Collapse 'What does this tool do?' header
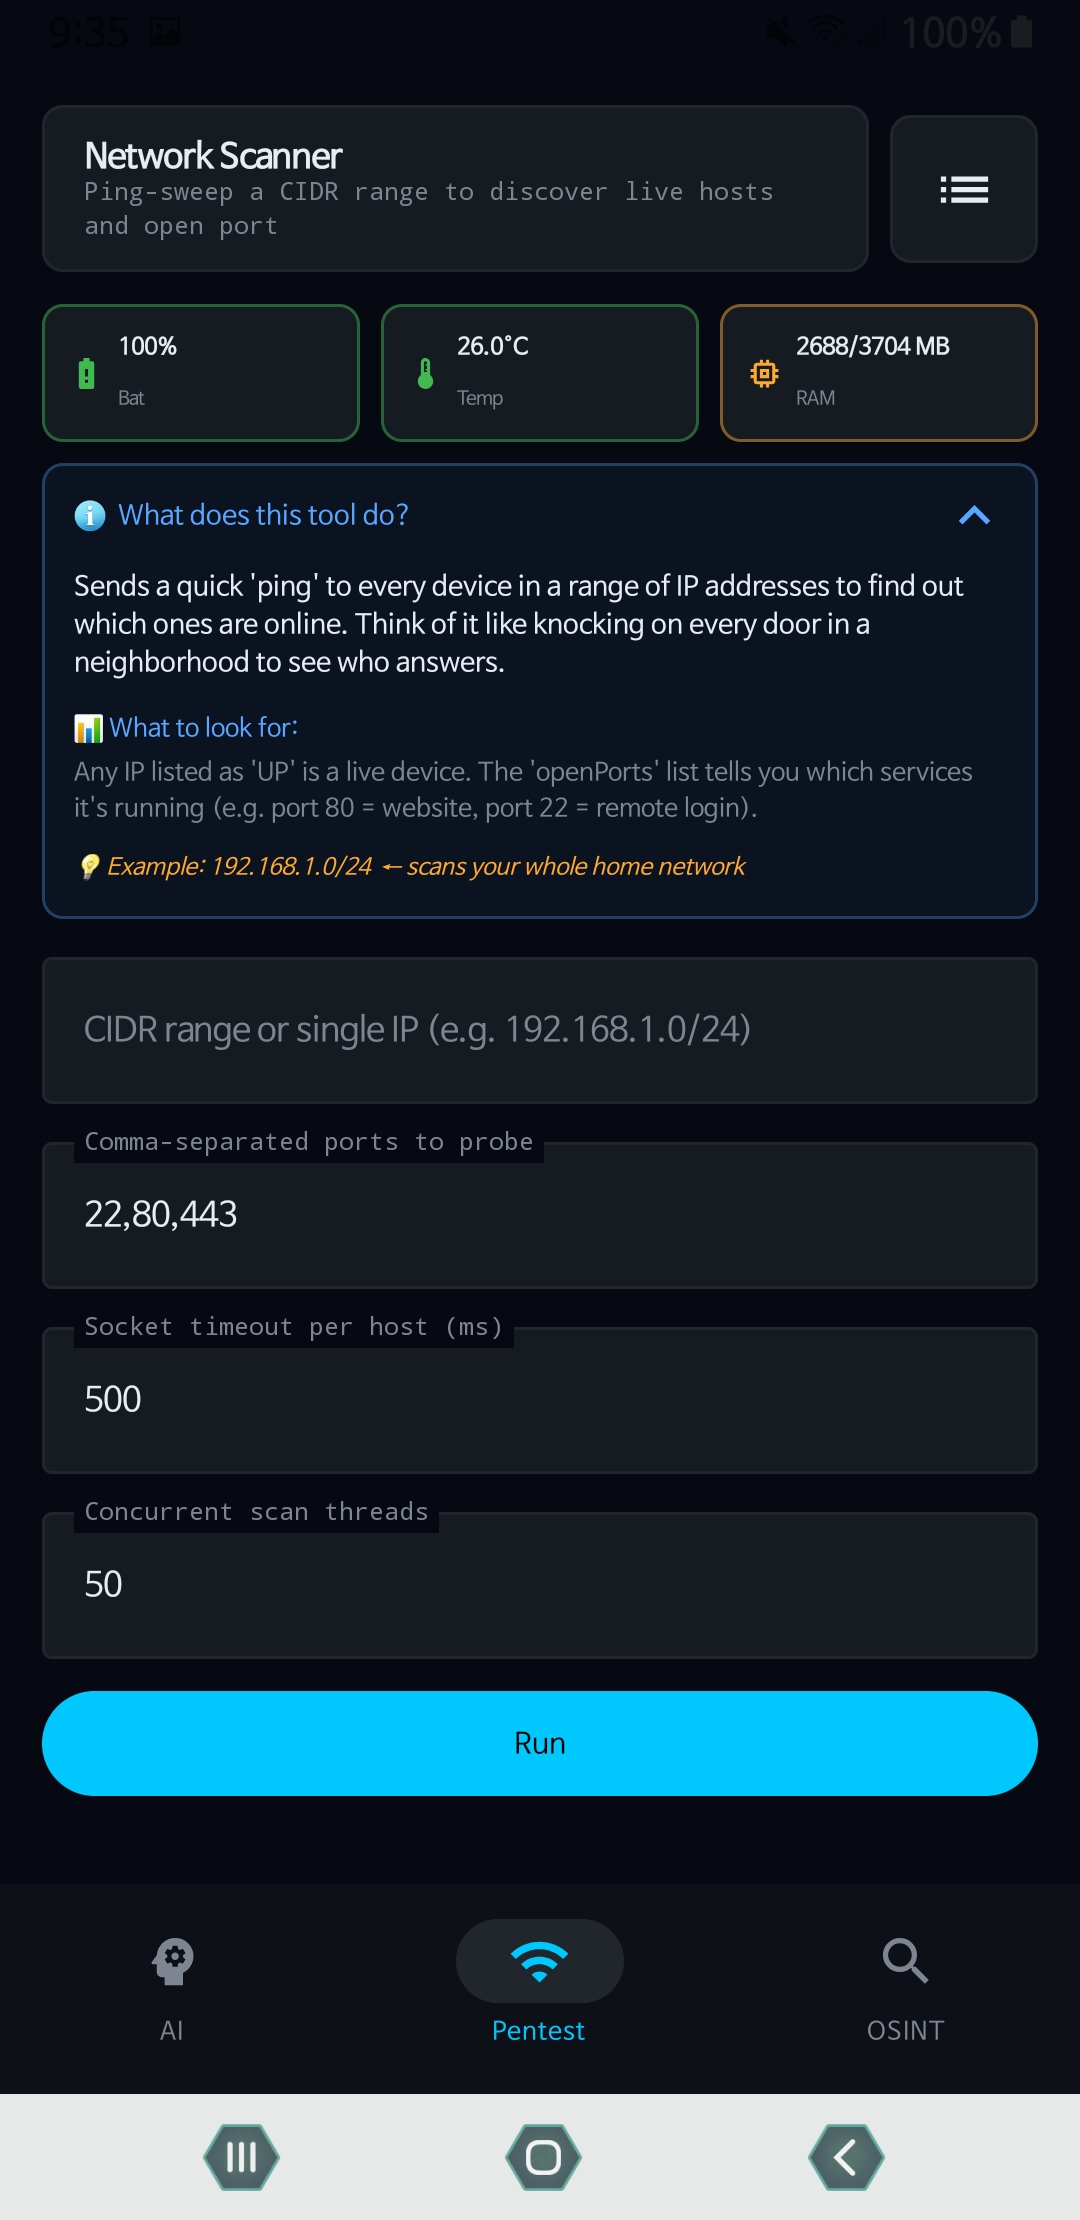This screenshot has height=2220, width=1080. 263,515
